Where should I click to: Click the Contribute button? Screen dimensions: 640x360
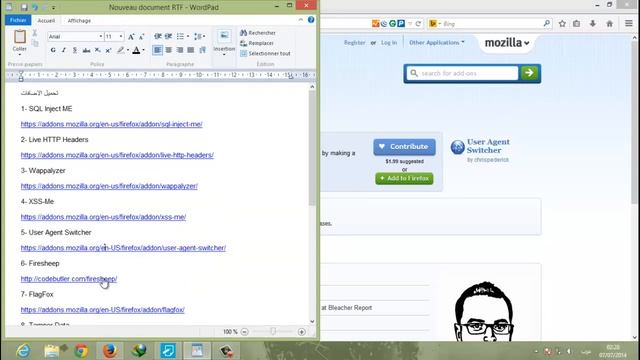pos(404,147)
